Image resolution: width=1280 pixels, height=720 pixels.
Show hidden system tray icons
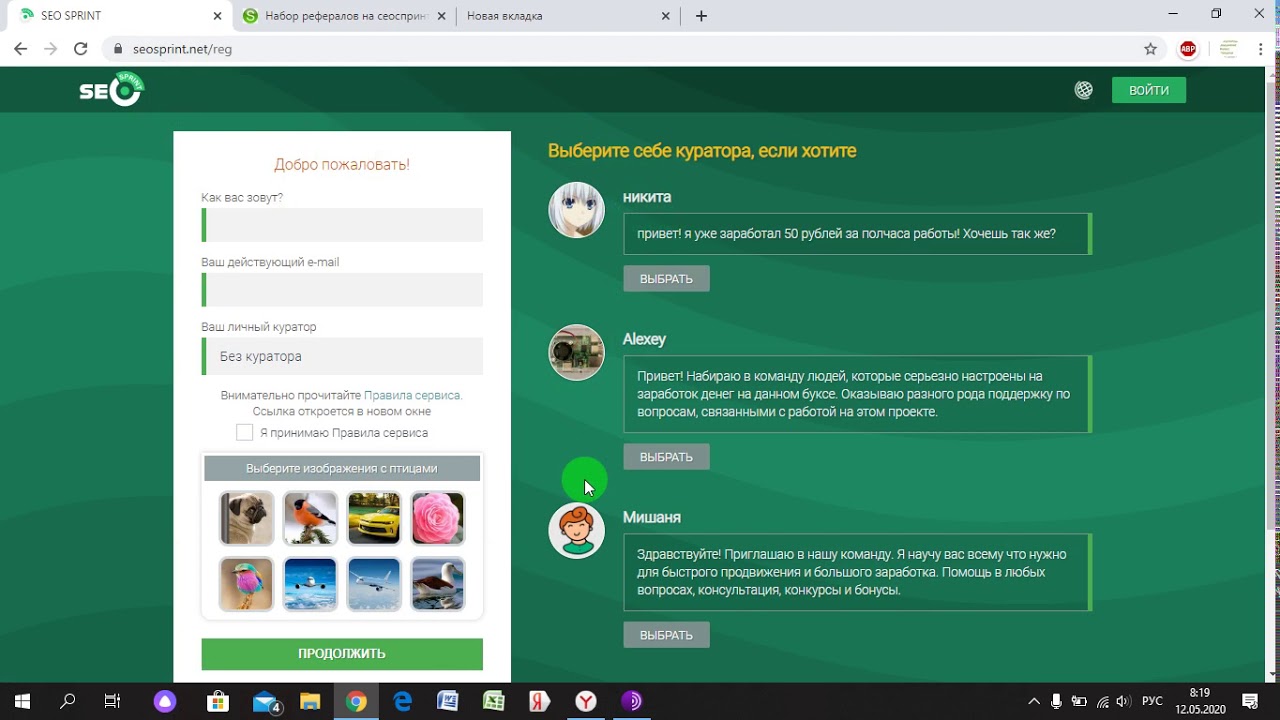point(1033,701)
